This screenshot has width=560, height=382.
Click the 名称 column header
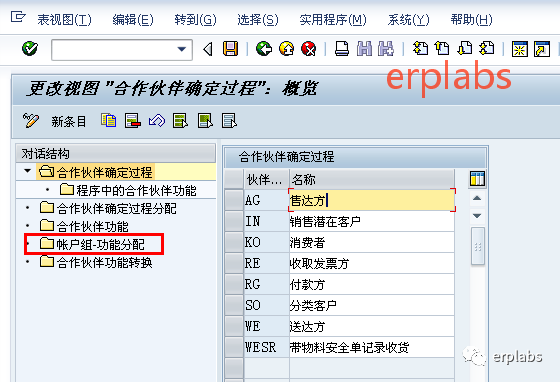[372, 179]
